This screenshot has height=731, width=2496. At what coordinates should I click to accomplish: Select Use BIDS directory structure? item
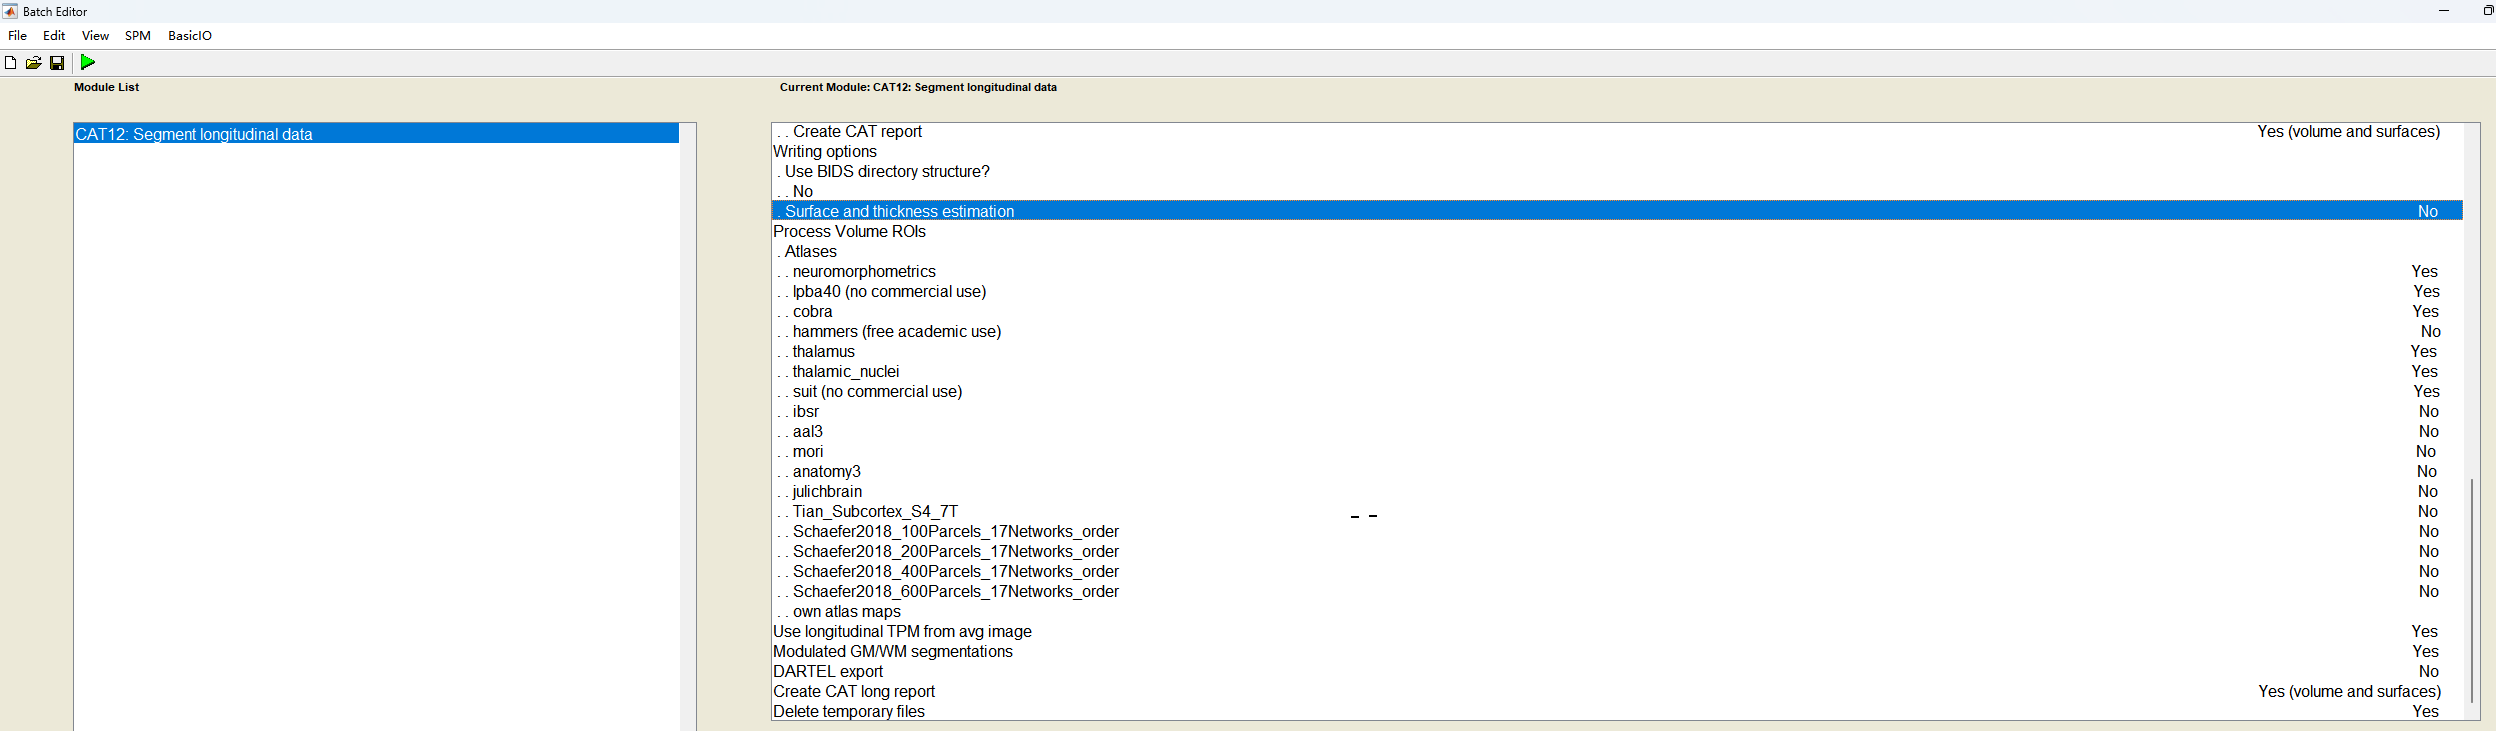(x=887, y=172)
